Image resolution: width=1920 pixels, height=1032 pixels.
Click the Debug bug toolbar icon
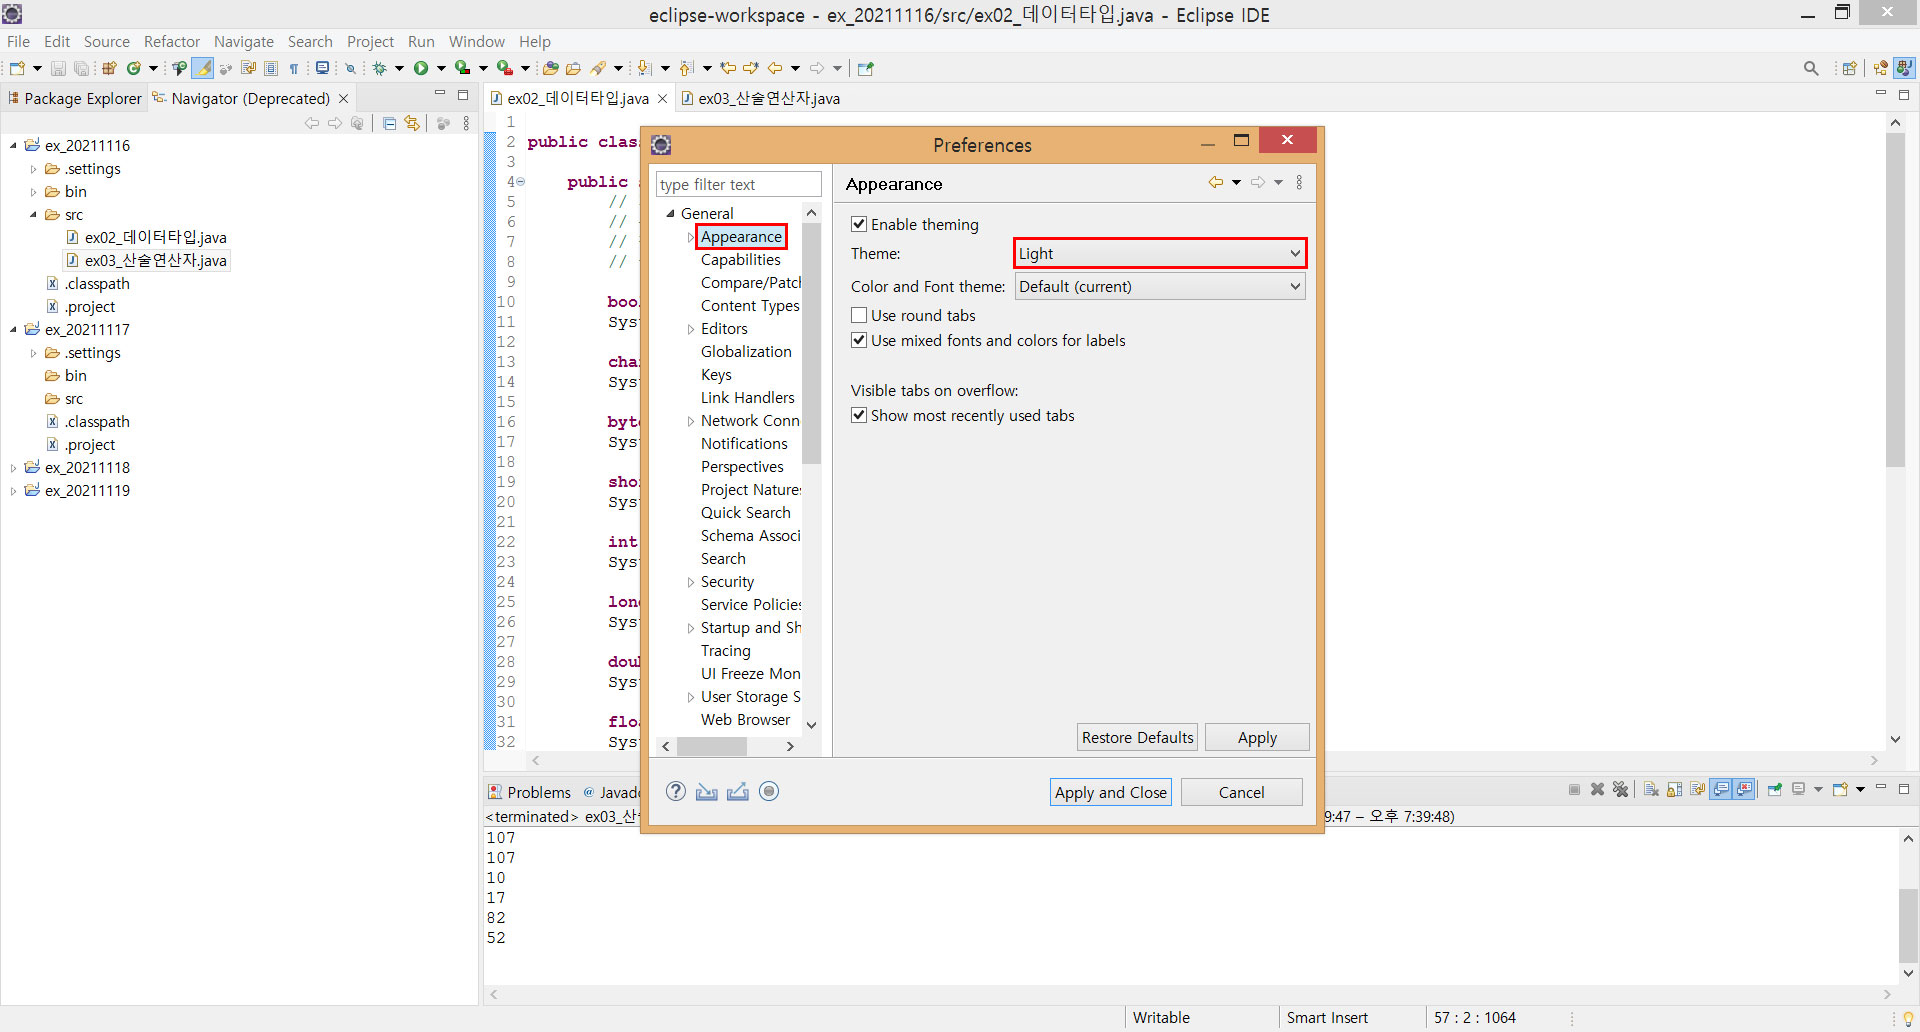coord(380,68)
